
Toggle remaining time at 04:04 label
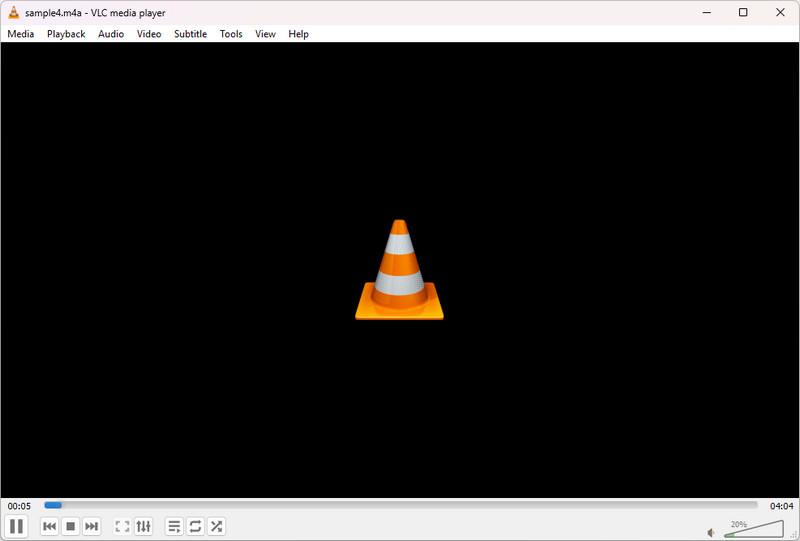pos(782,506)
